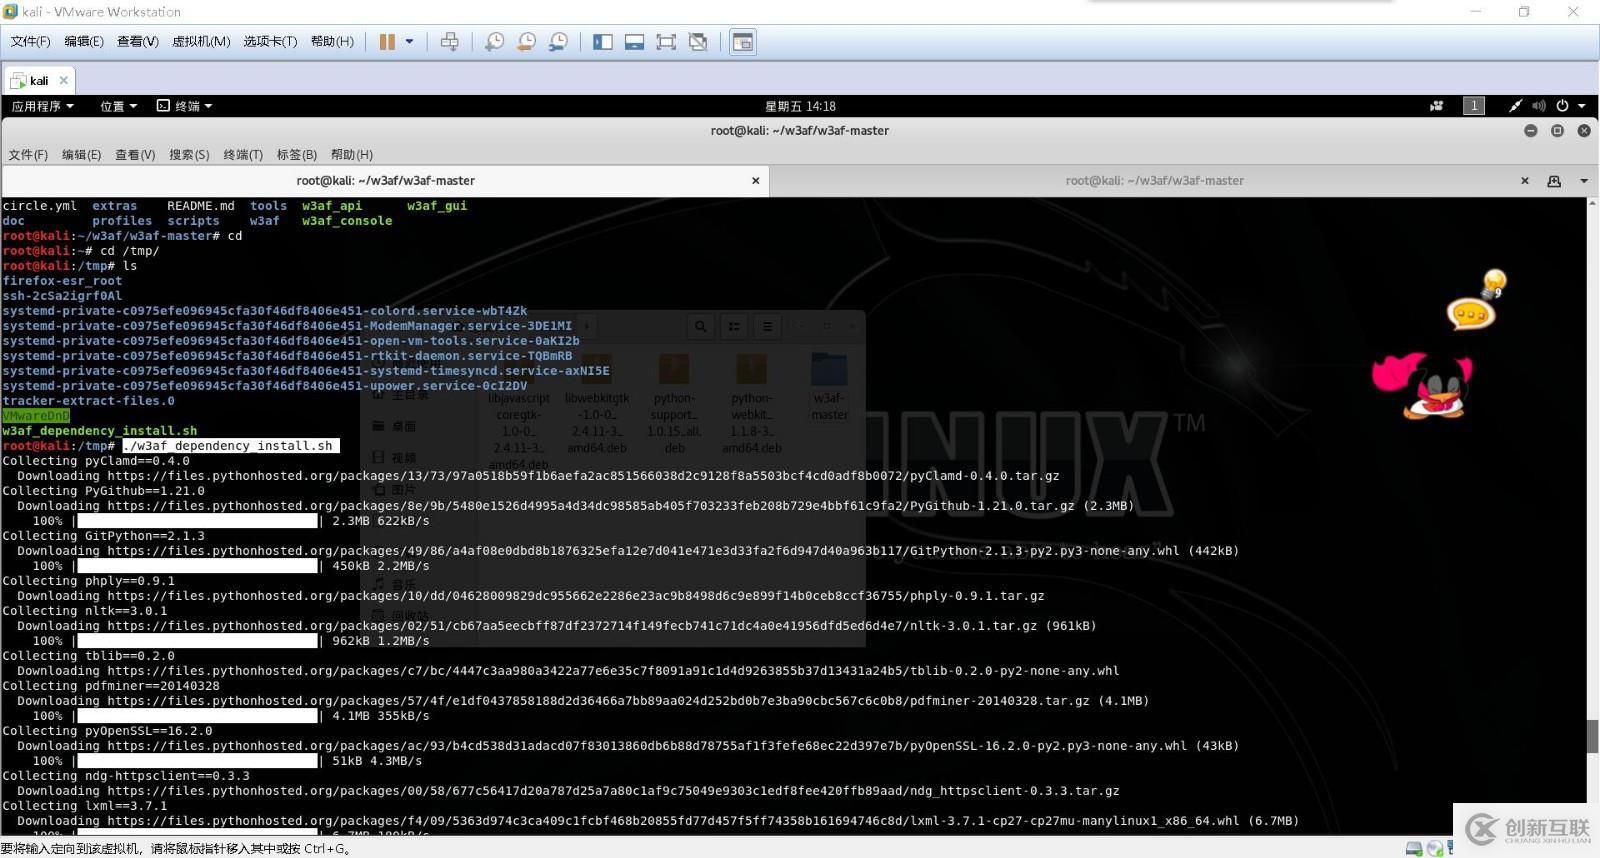Viewport: 1600px width, 858px height.
Task: Open terminal 查看(V) menu
Action: [x=135, y=155]
